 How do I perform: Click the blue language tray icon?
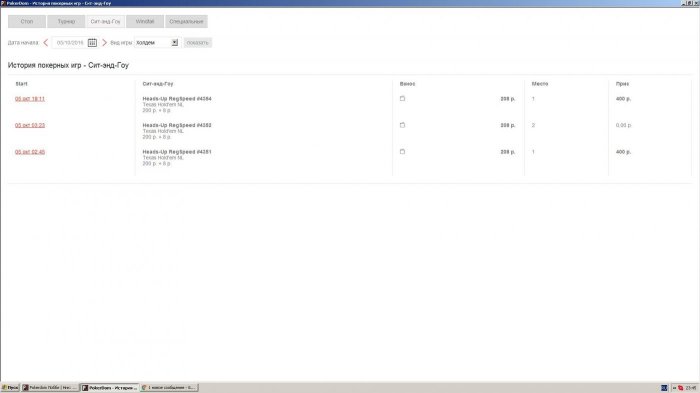pyautogui.click(x=664, y=388)
